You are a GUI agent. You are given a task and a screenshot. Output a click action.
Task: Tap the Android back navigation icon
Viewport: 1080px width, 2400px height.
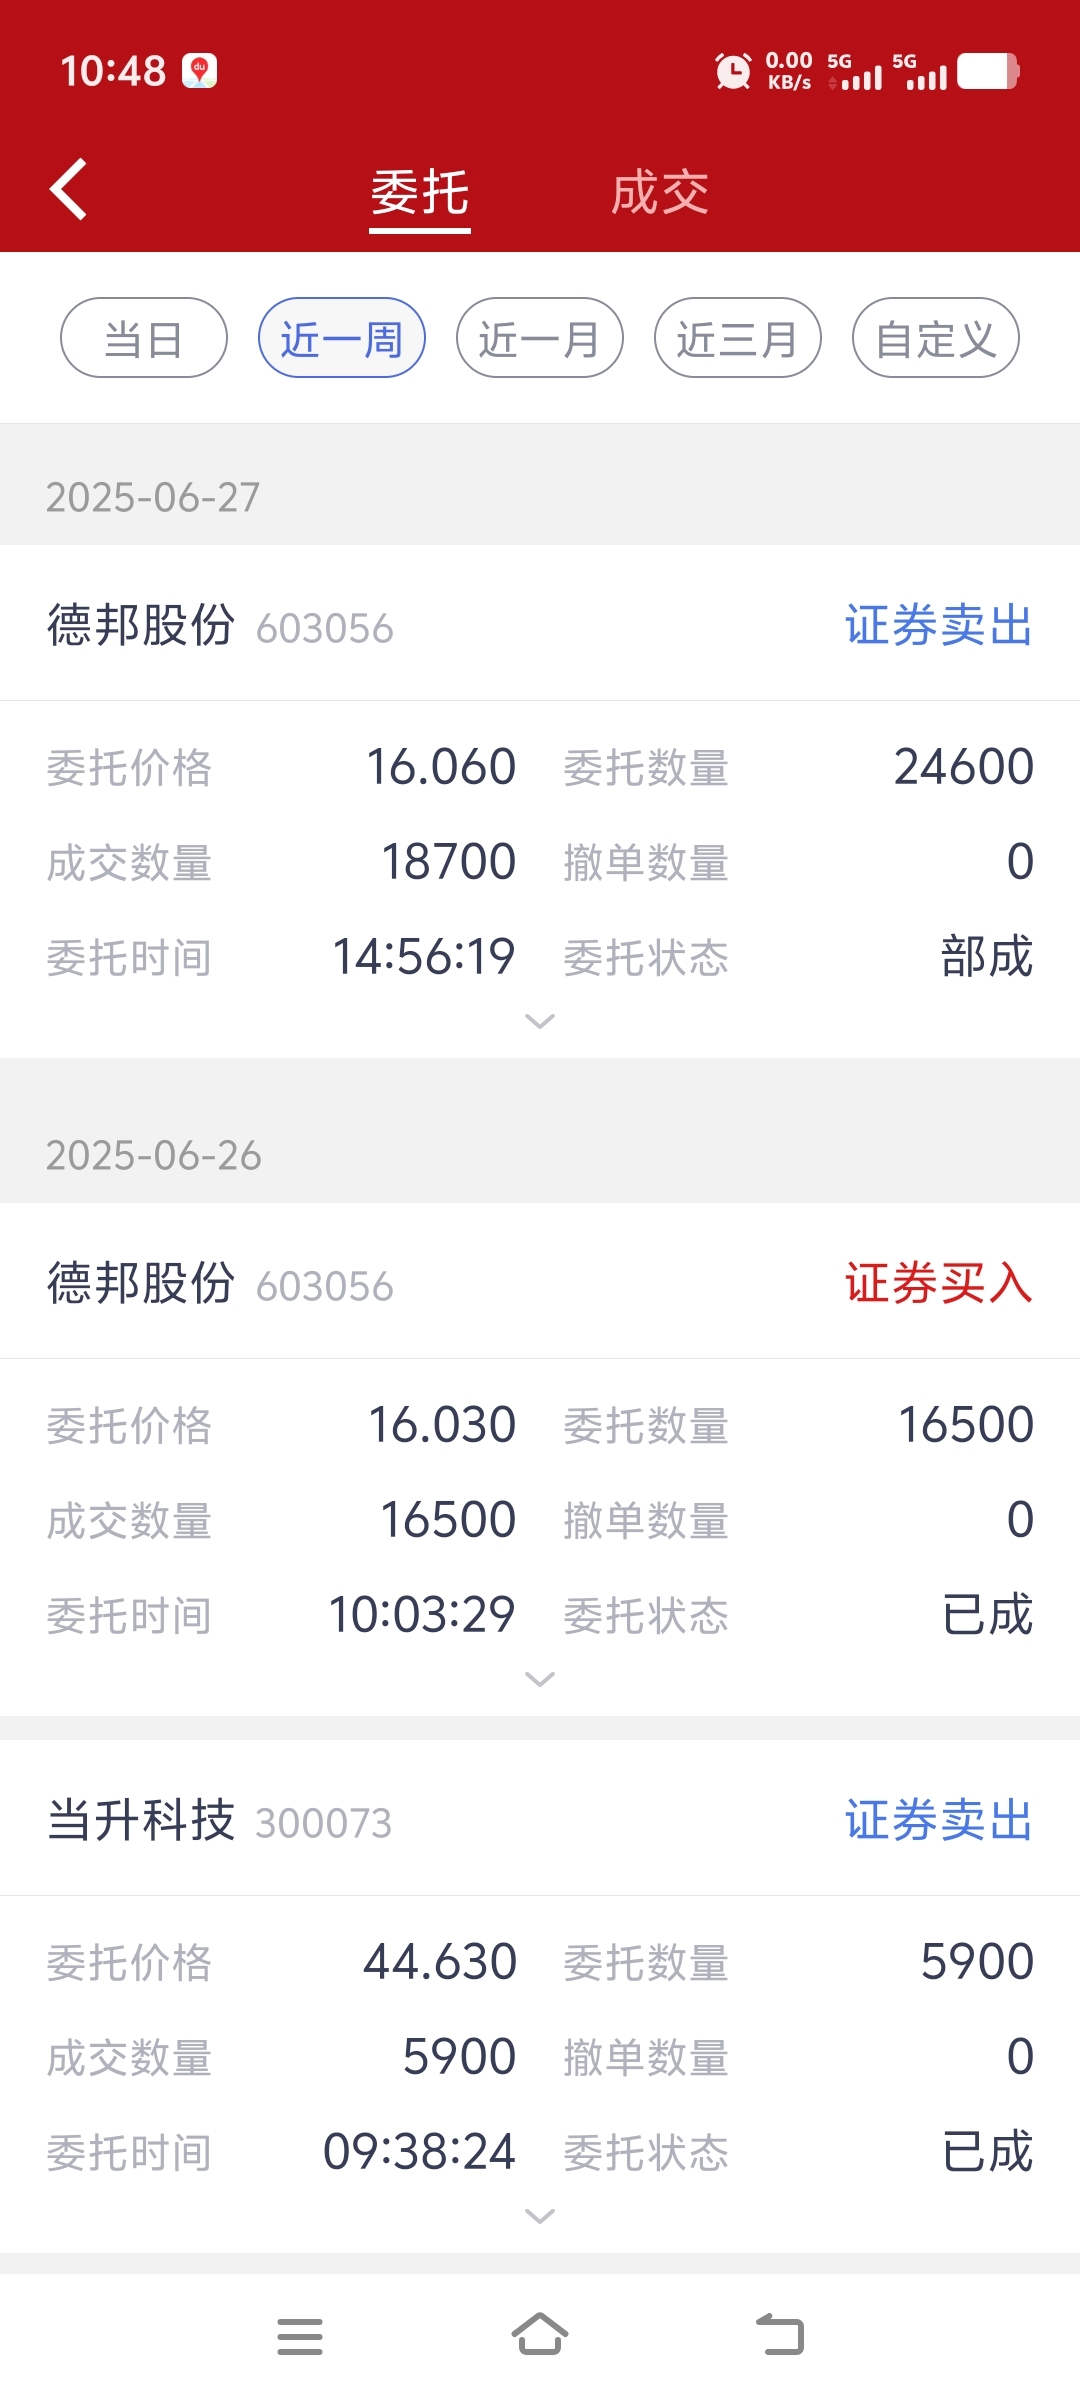pos(780,2335)
